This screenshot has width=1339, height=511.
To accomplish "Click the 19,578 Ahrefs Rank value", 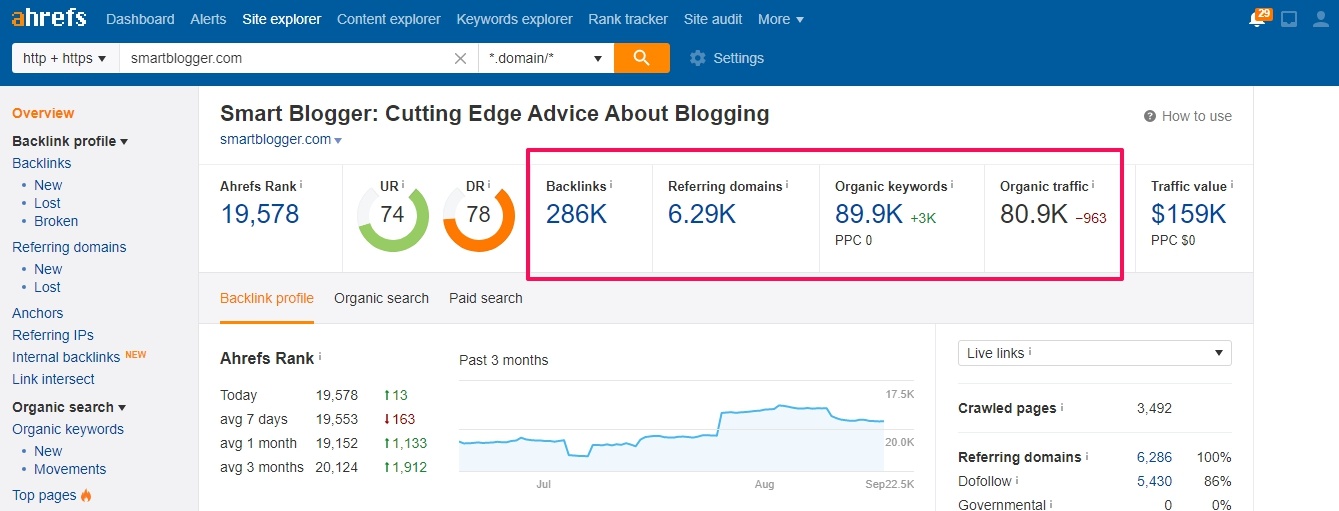I will 259,214.
